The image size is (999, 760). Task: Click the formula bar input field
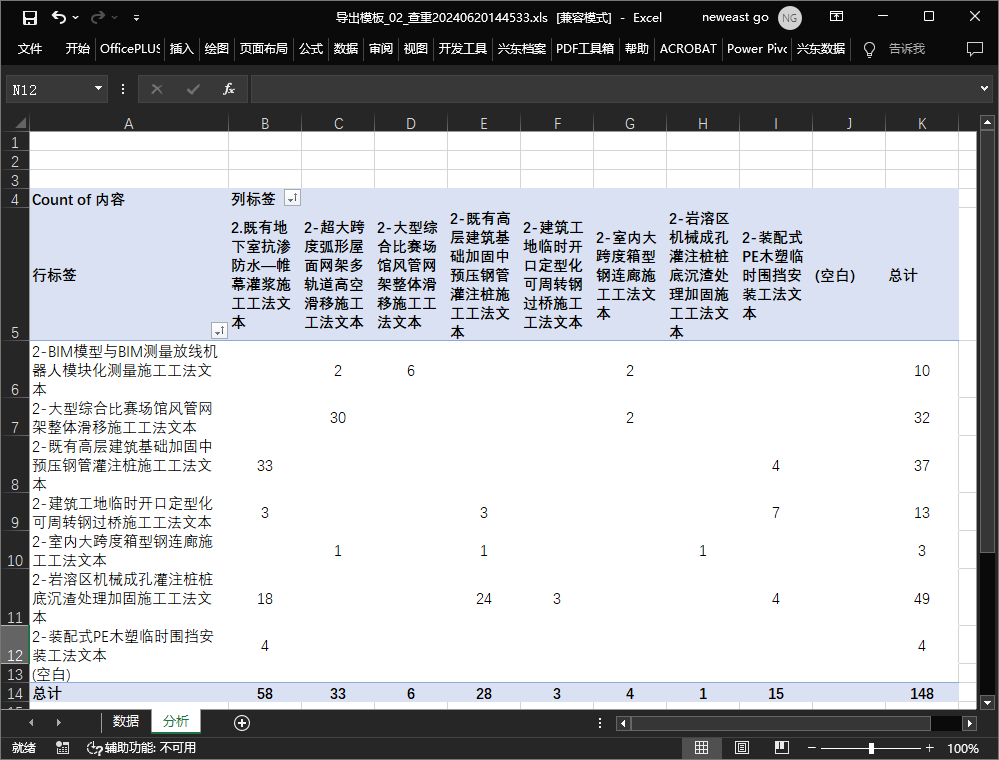point(610,89)
